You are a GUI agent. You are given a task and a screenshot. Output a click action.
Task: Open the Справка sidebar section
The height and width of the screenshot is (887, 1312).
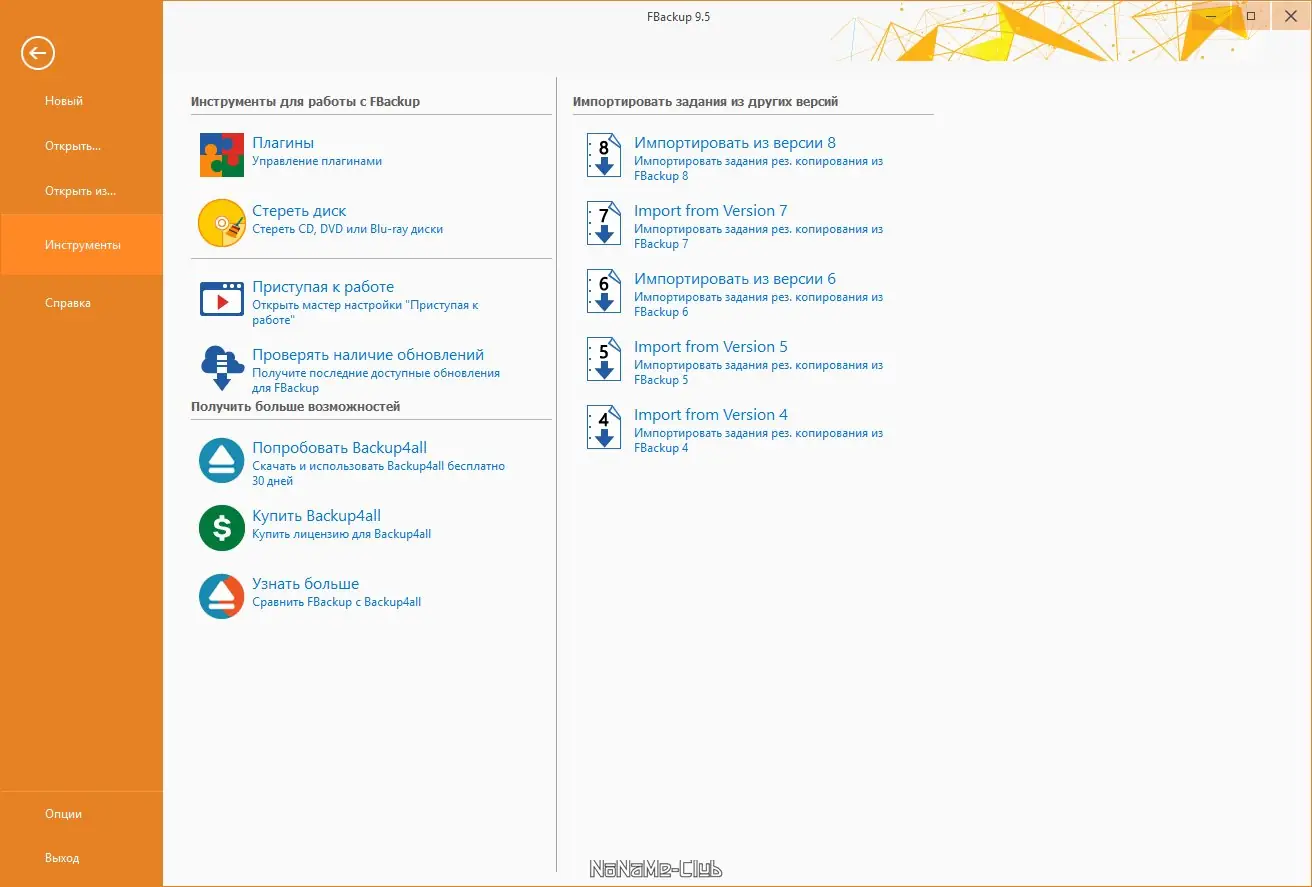tap(68, 303)
